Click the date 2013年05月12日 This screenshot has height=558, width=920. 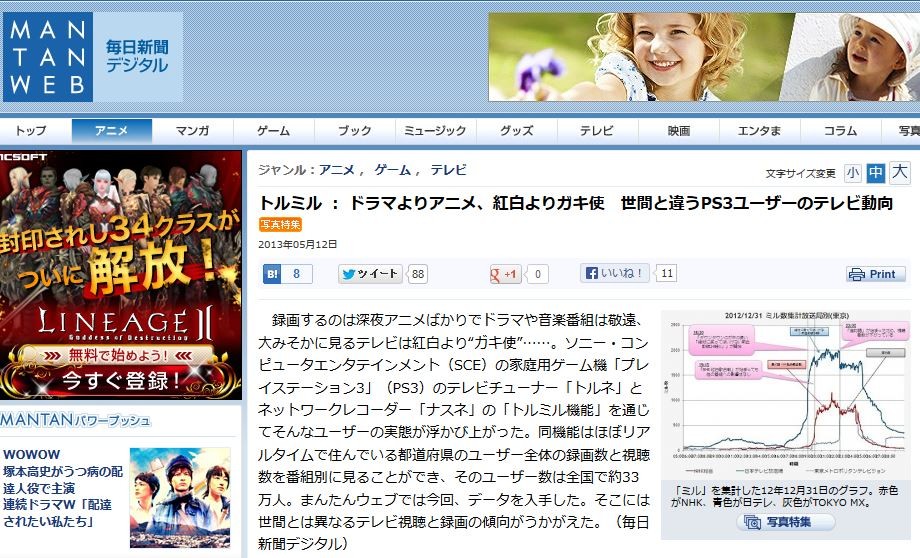point(297,245)
